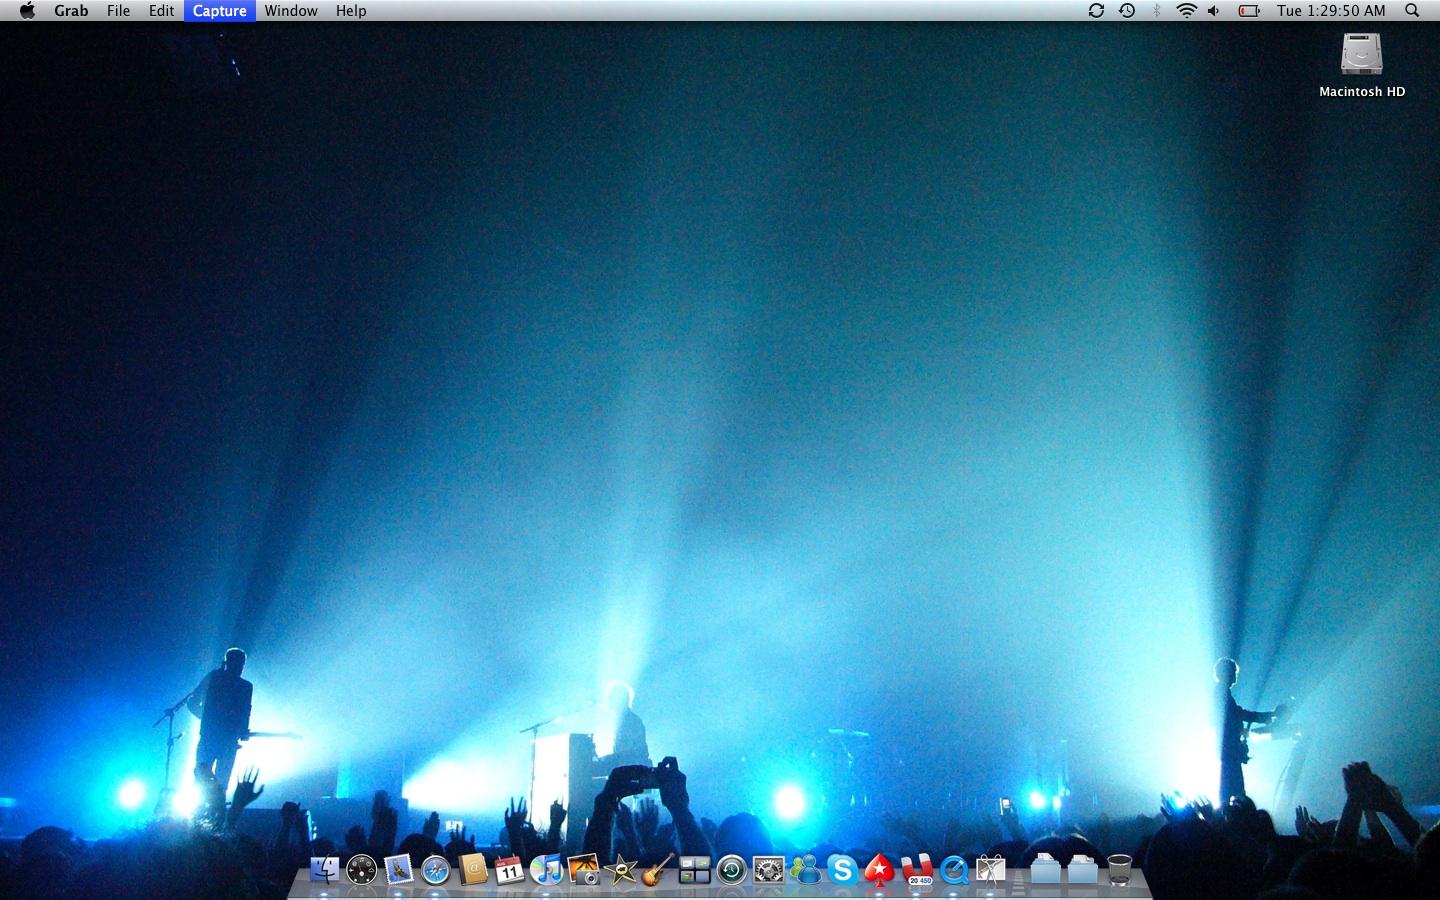
Task: Open the Window menu
Action: [291, 11]
